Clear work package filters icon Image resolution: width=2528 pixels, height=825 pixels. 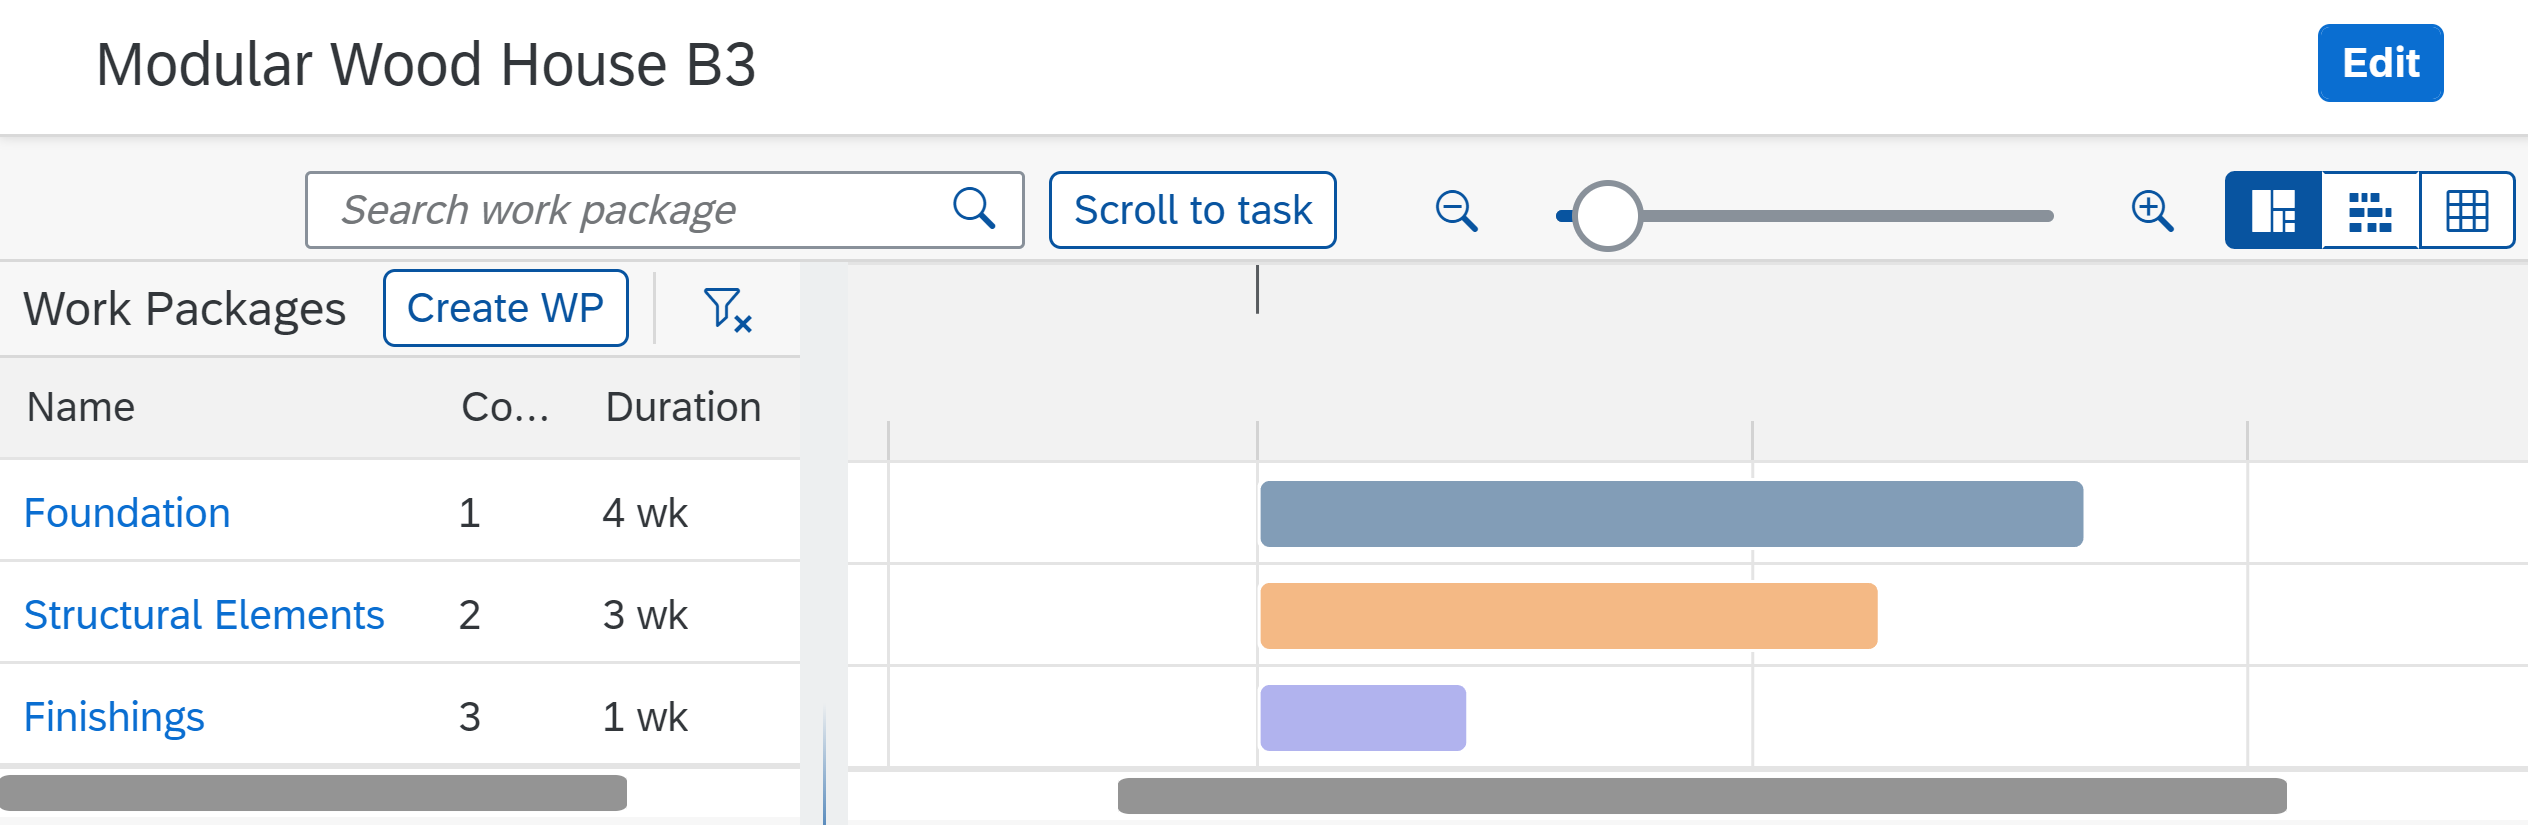[x=727, y=309]
